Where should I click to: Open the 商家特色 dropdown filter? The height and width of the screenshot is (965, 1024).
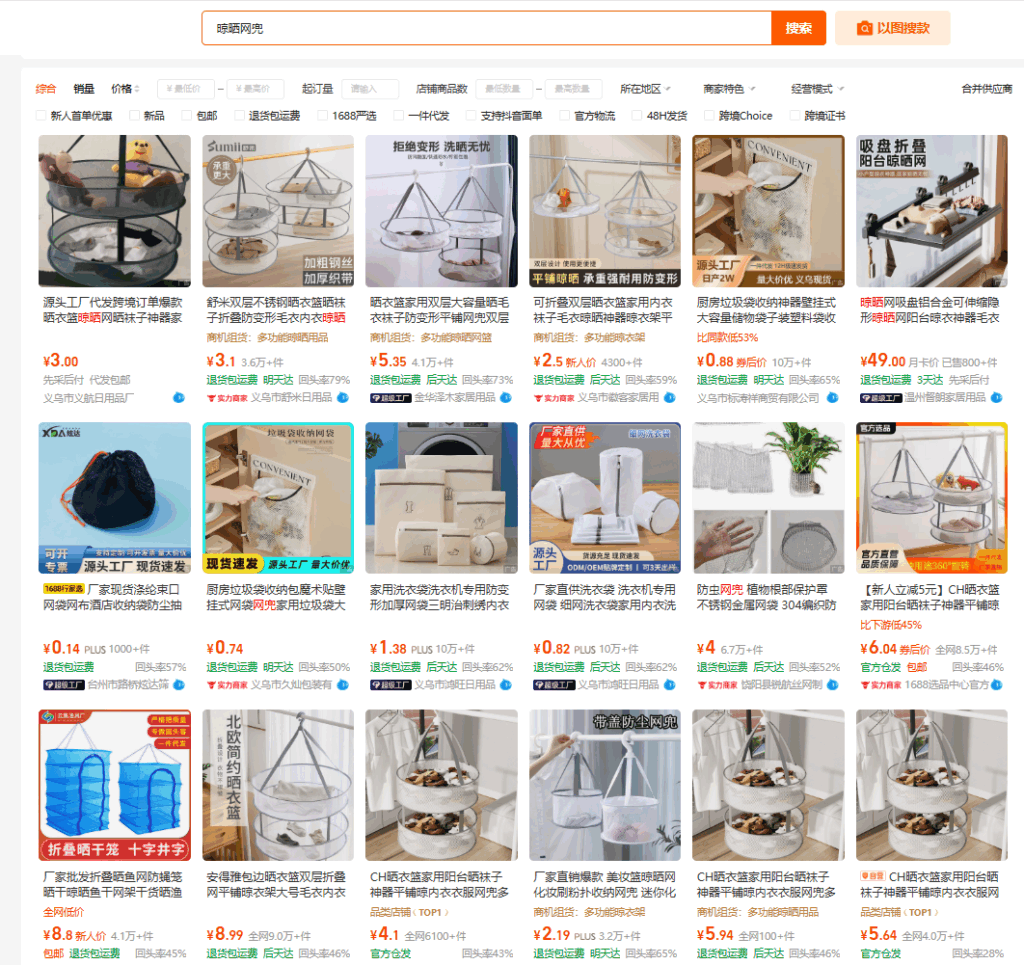point(729,89)
